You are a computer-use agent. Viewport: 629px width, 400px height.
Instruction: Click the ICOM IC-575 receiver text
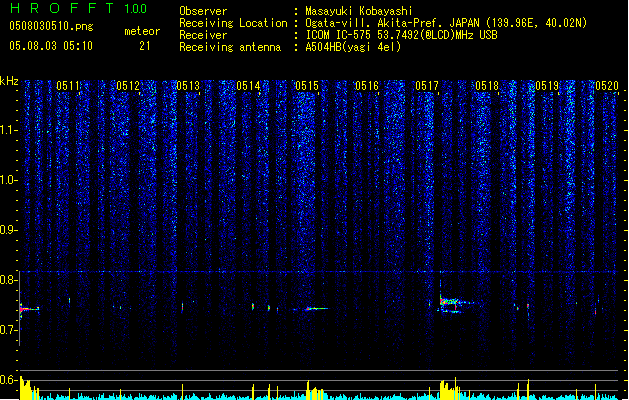click(401, 35)
